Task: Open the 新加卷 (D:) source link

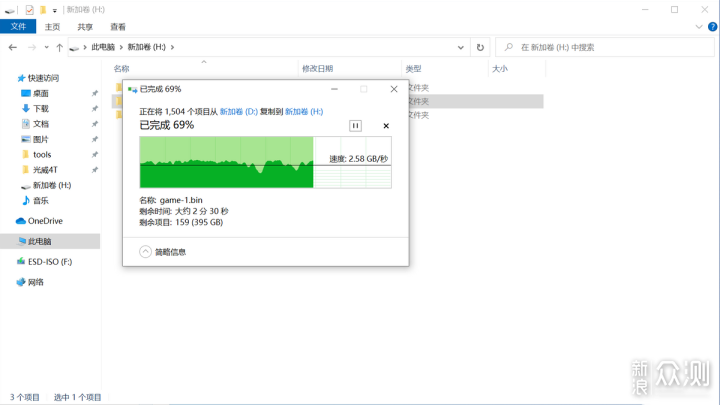Action: [239, 112]
